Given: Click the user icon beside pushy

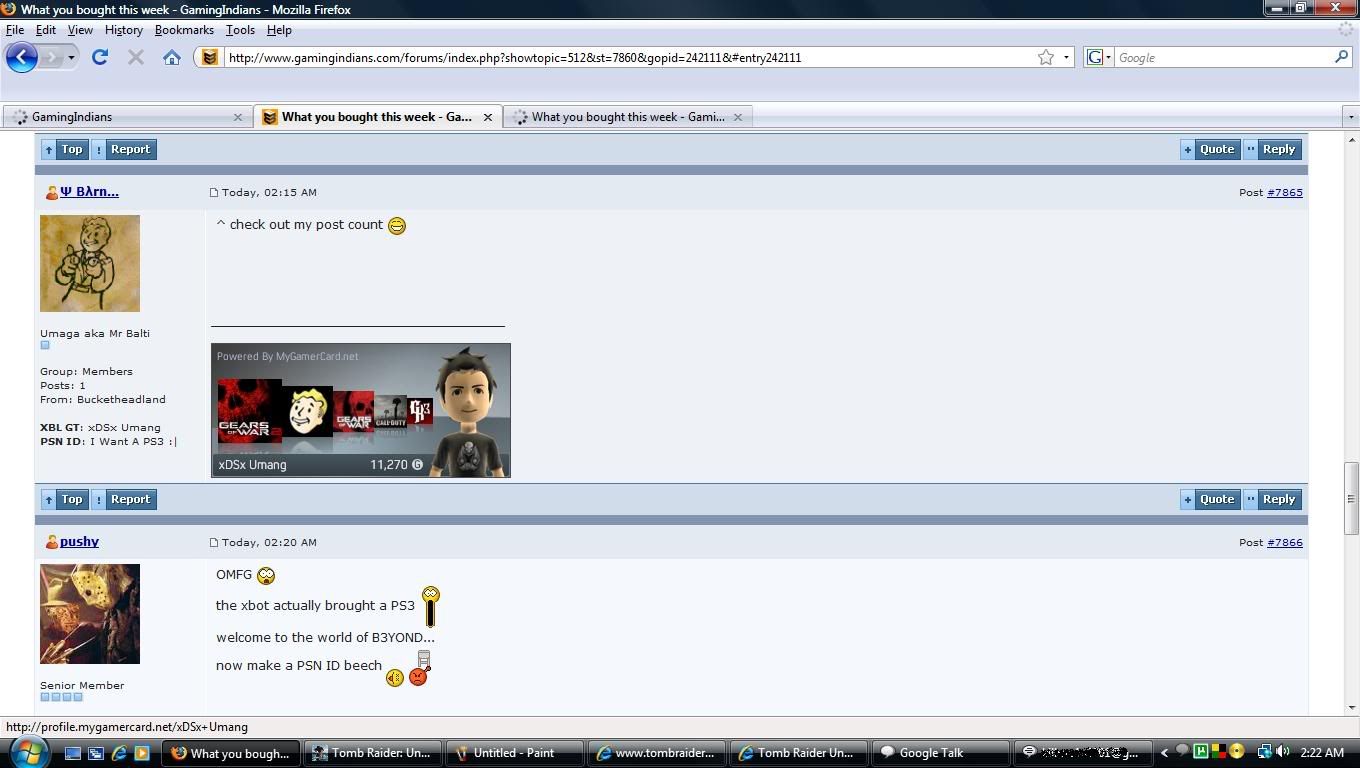Looking at the screenshot, I should 51,542.
